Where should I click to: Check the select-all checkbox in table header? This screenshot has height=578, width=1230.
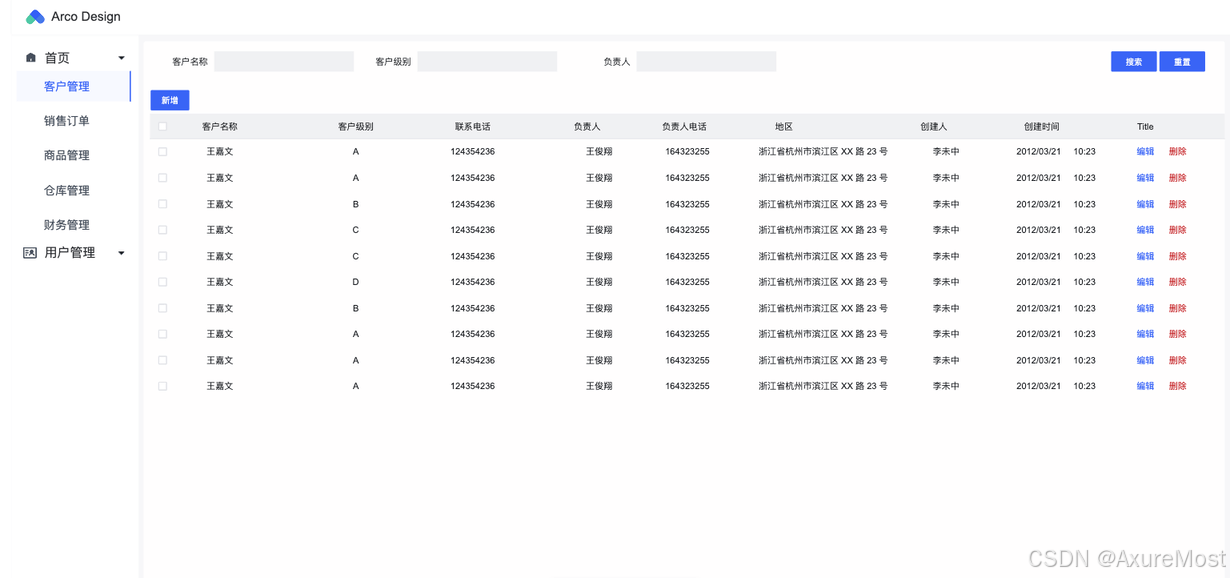(x=162, y=125)
